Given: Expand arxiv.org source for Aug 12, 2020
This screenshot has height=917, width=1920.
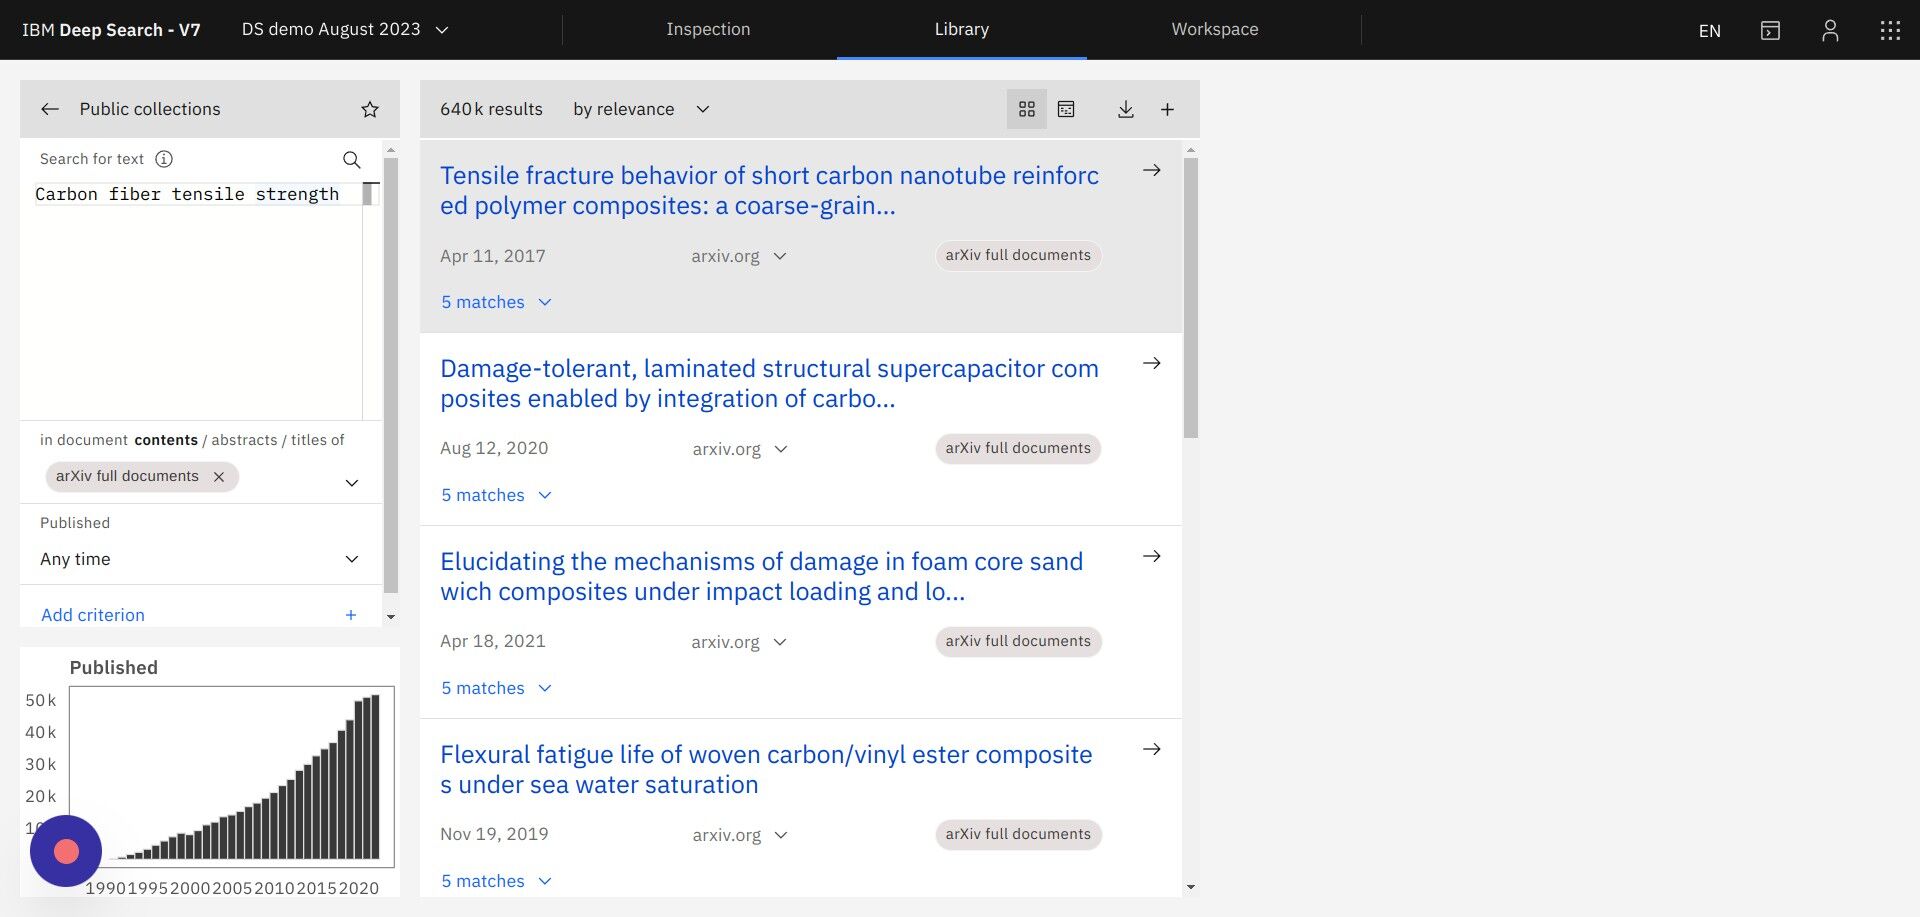Looking at the screenshot, I should tap(740, 449).
